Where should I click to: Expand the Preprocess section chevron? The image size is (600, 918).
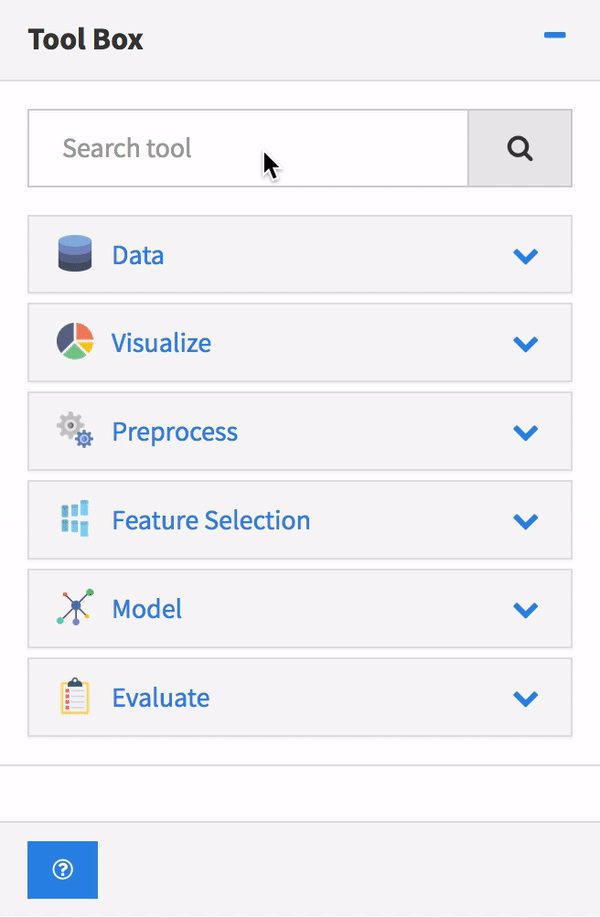tap(525, 433)
